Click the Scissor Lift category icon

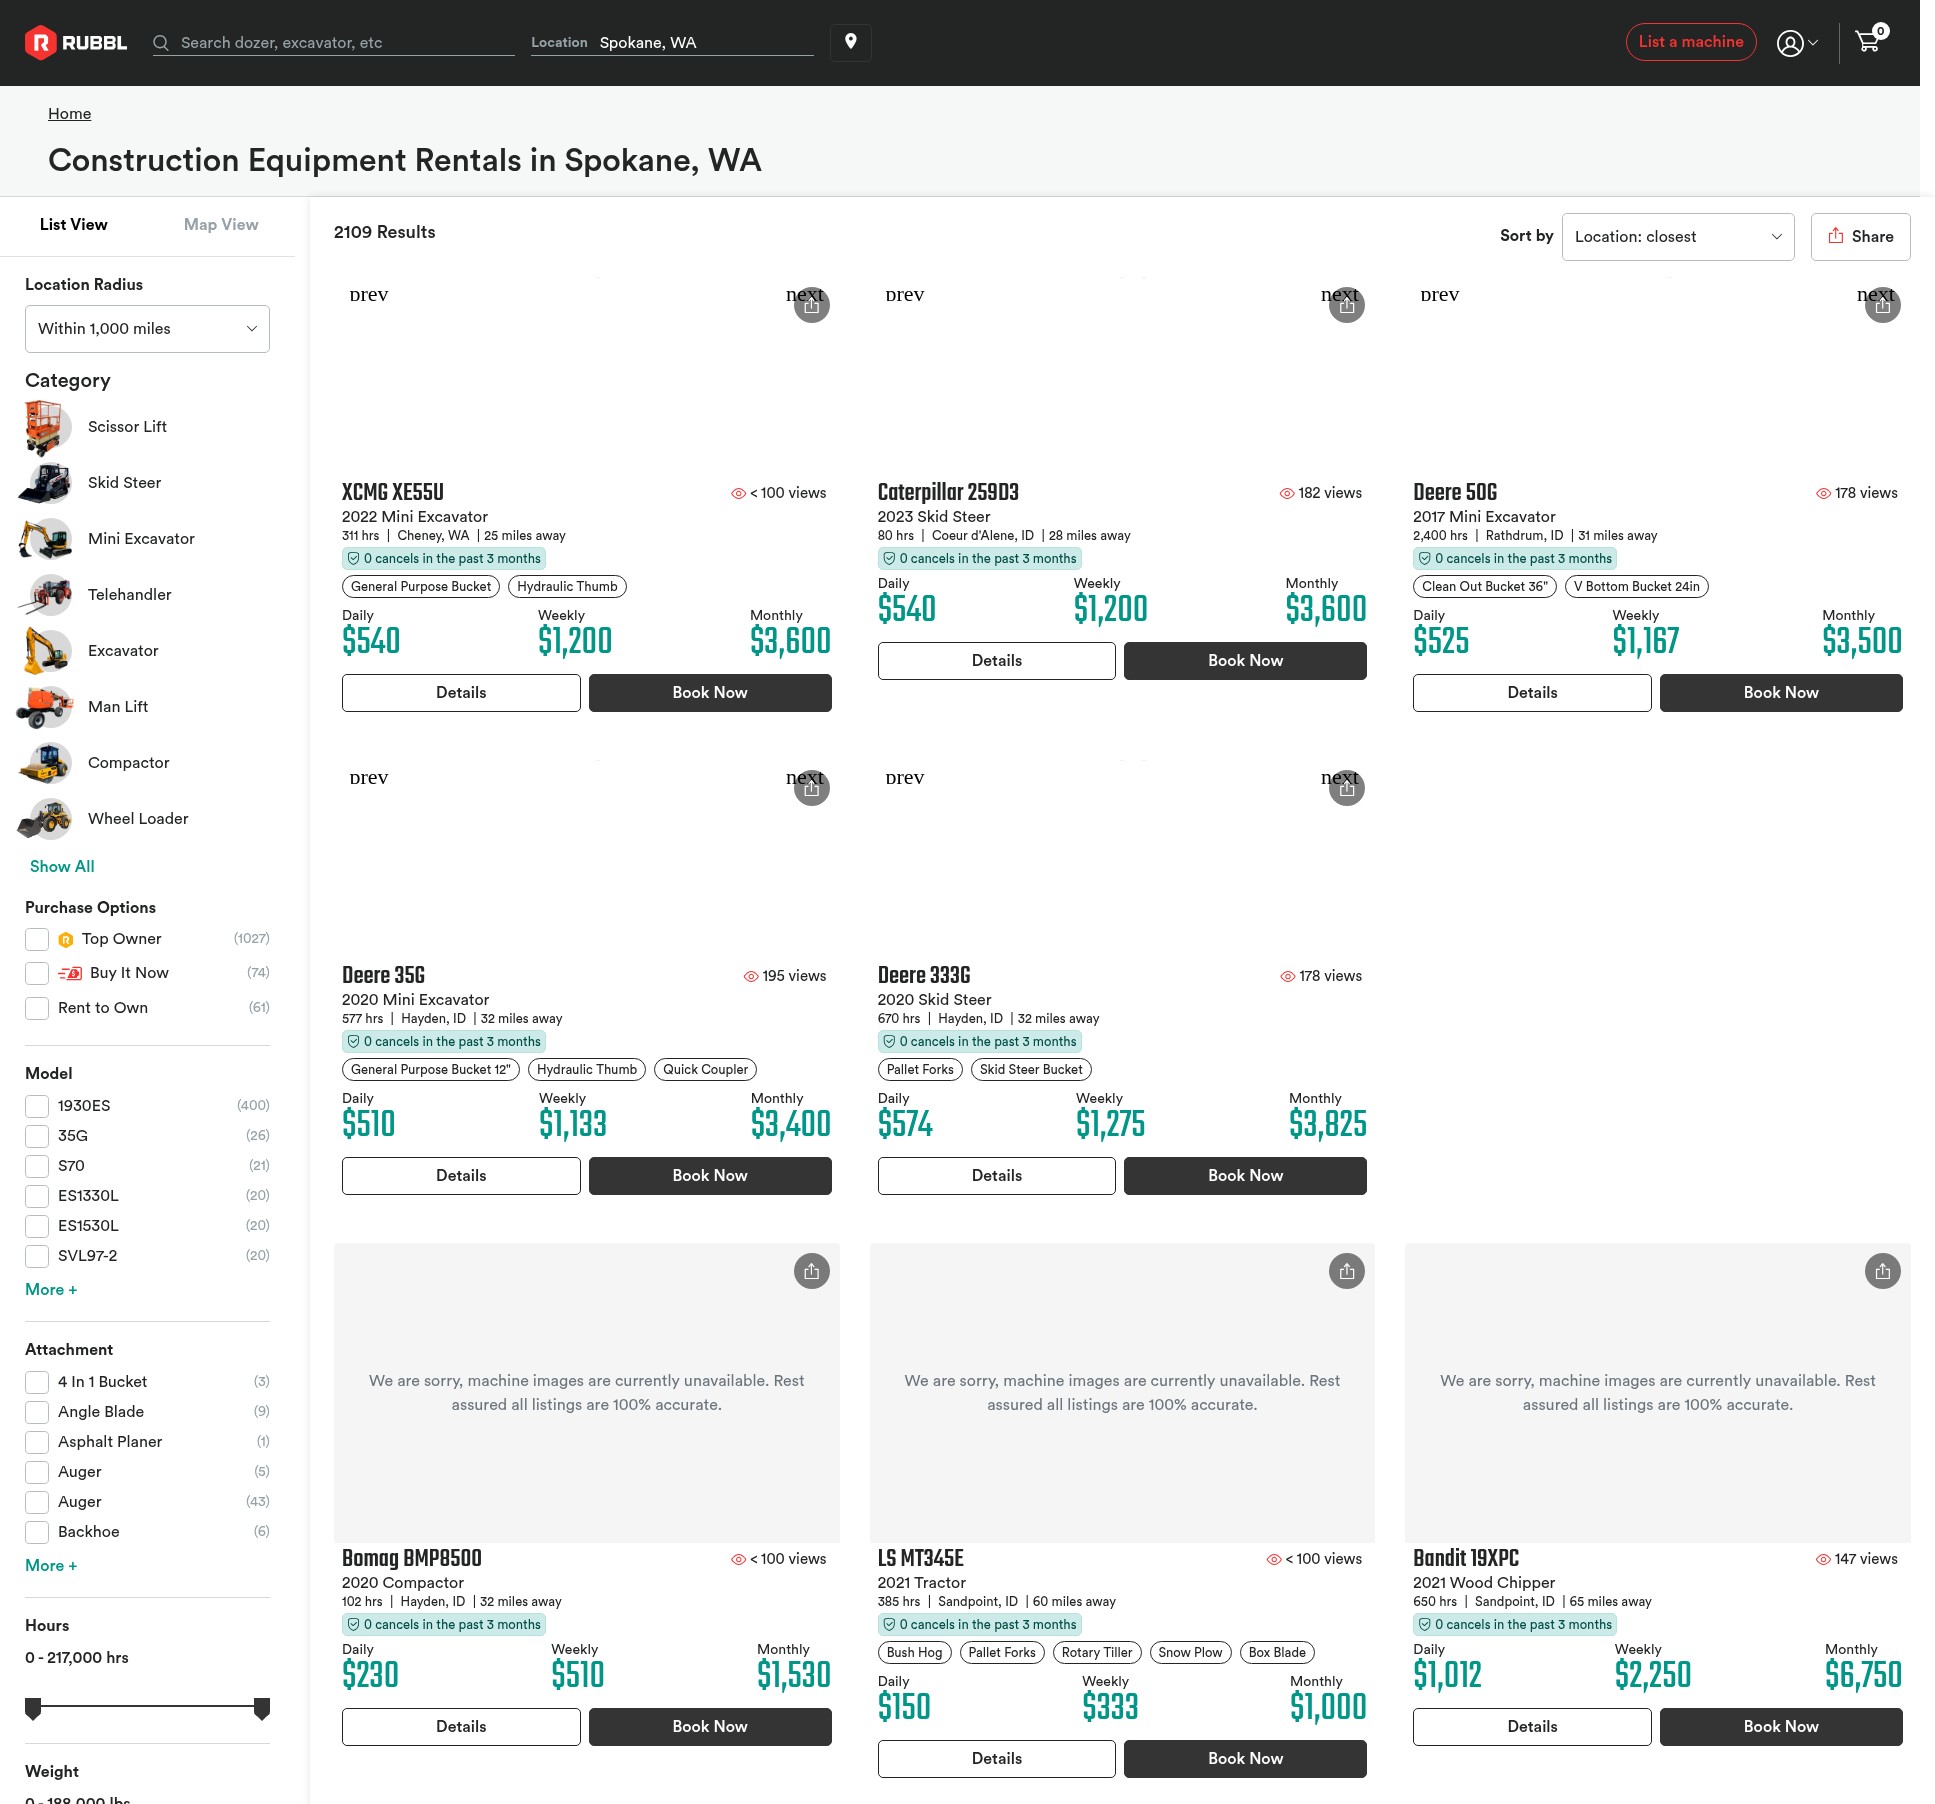tap(45, 427)
